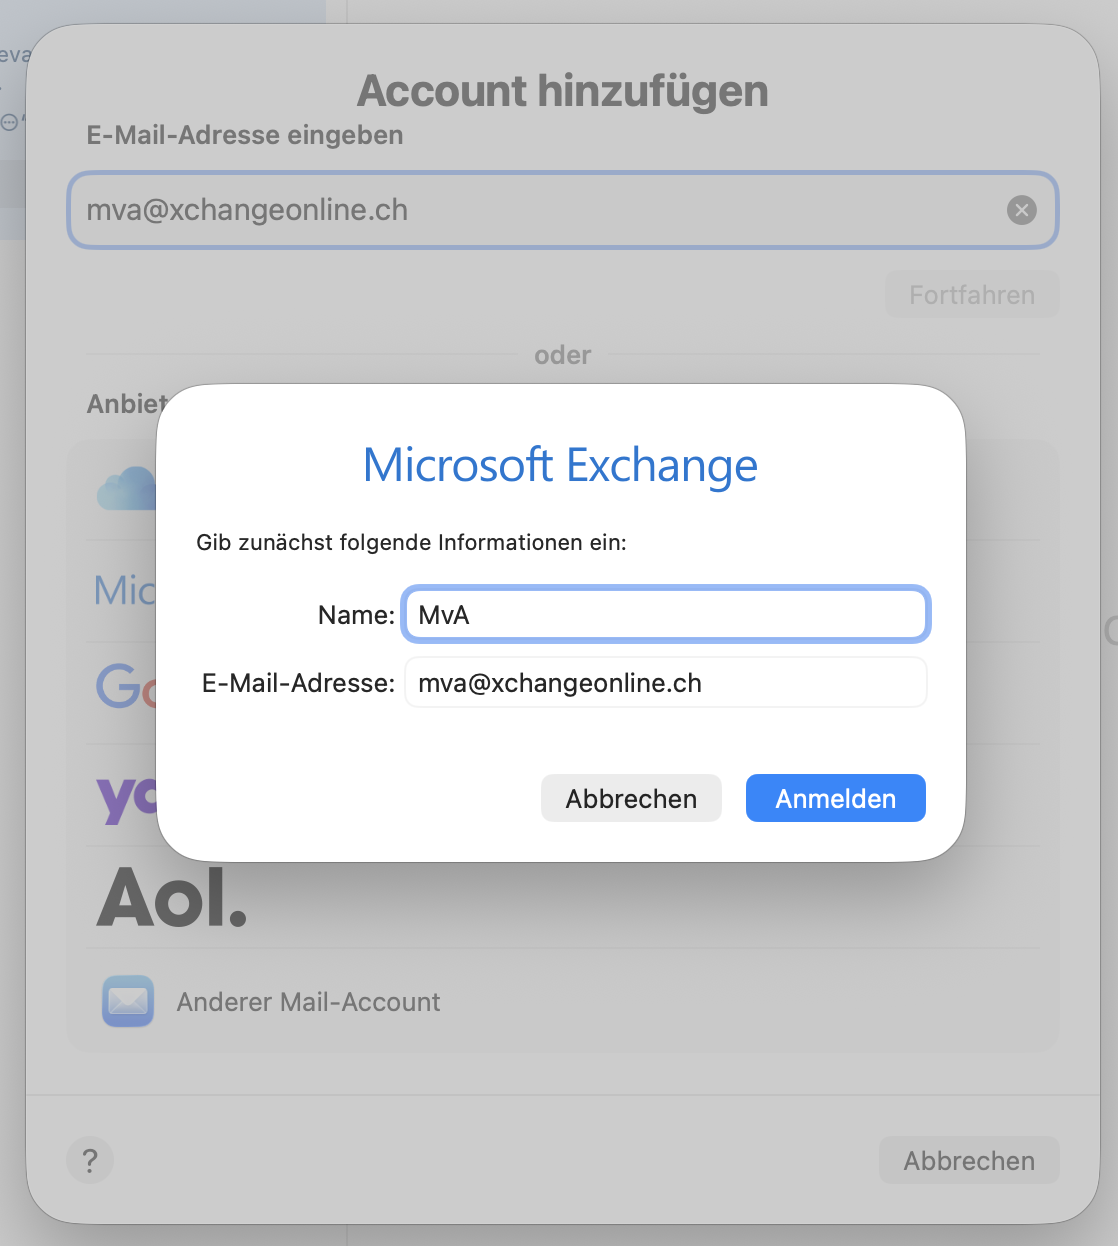1118x1246 pixels.
Task: Click the blue envelope mail icon
Action: pos(128,1001)
